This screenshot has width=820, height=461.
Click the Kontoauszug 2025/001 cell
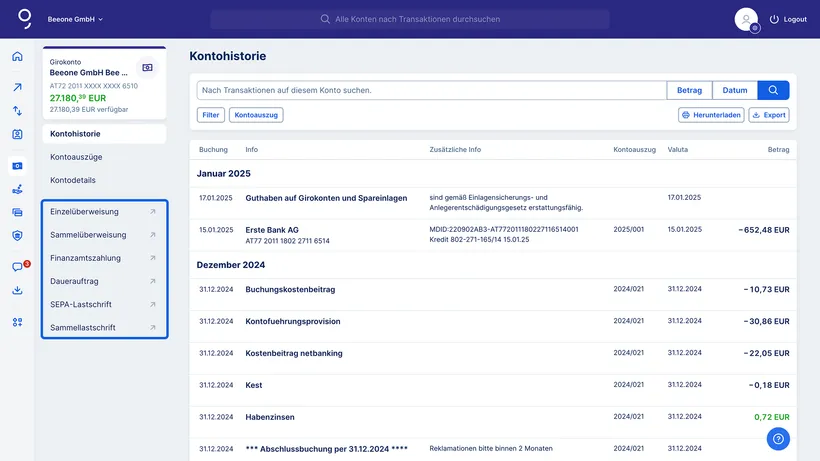[x=629, y=229]
